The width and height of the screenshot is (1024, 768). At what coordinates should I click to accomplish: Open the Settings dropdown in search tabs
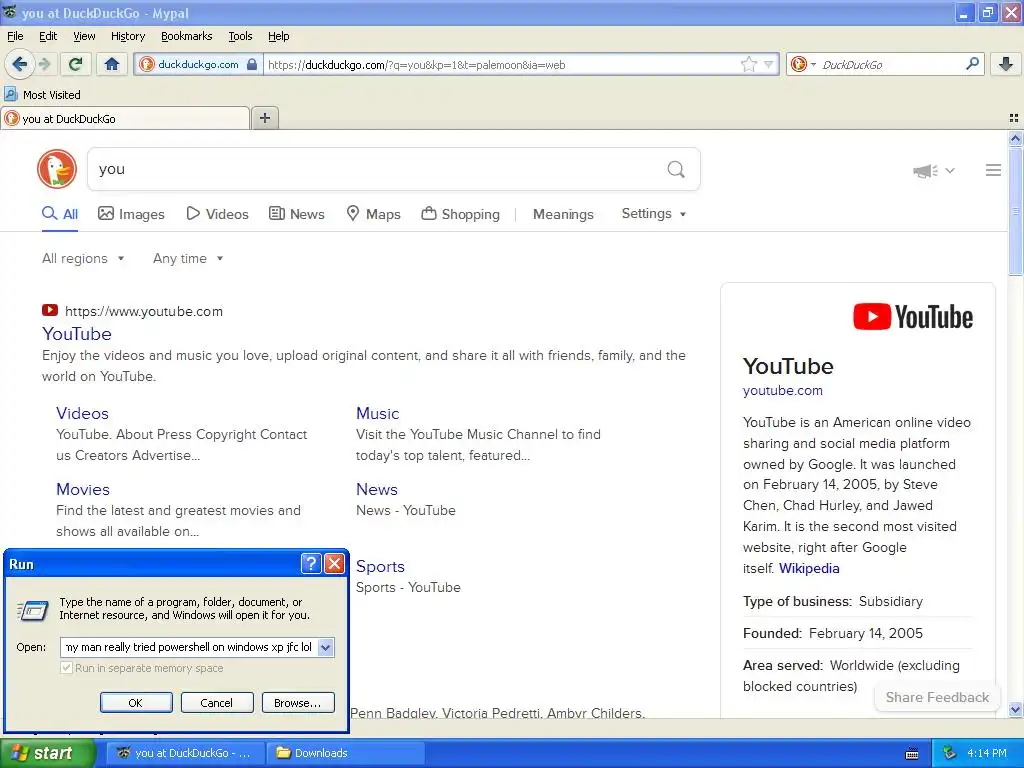654,214
